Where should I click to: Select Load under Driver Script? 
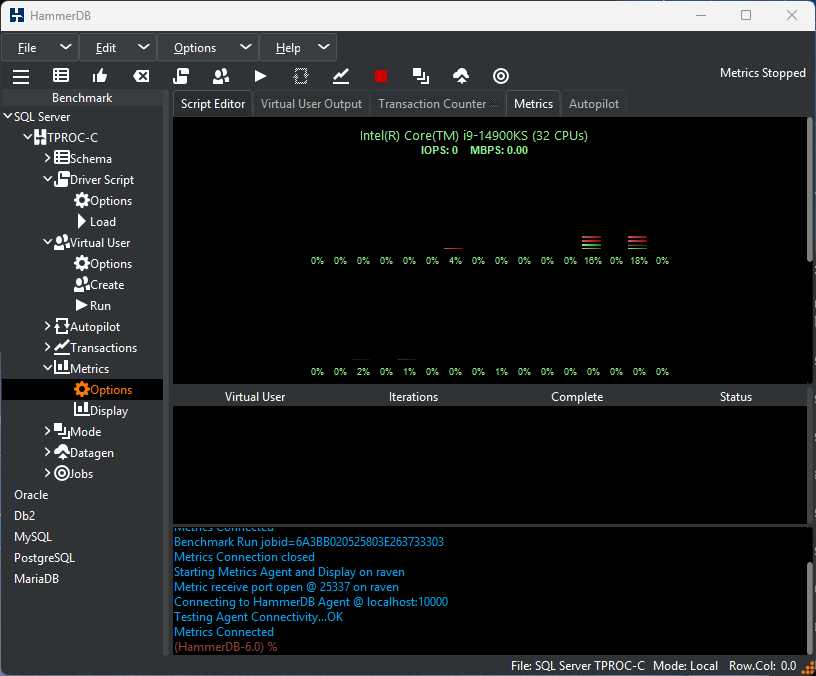(x=96, y=222)
